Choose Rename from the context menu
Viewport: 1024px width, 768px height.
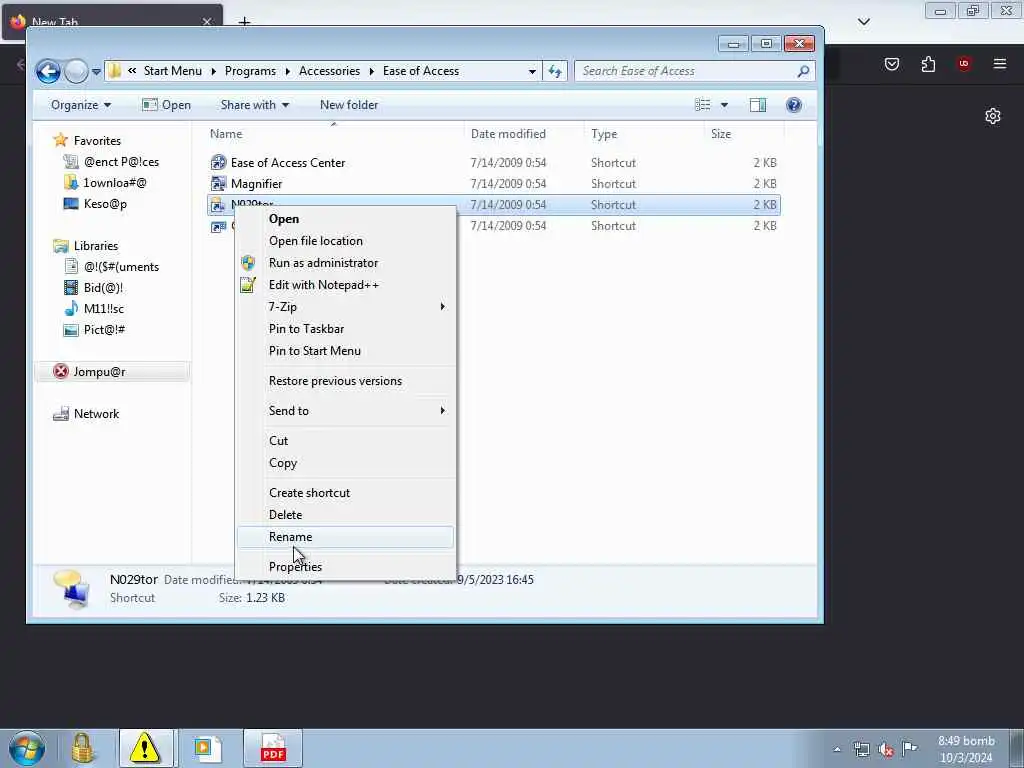tap(345, 537)
